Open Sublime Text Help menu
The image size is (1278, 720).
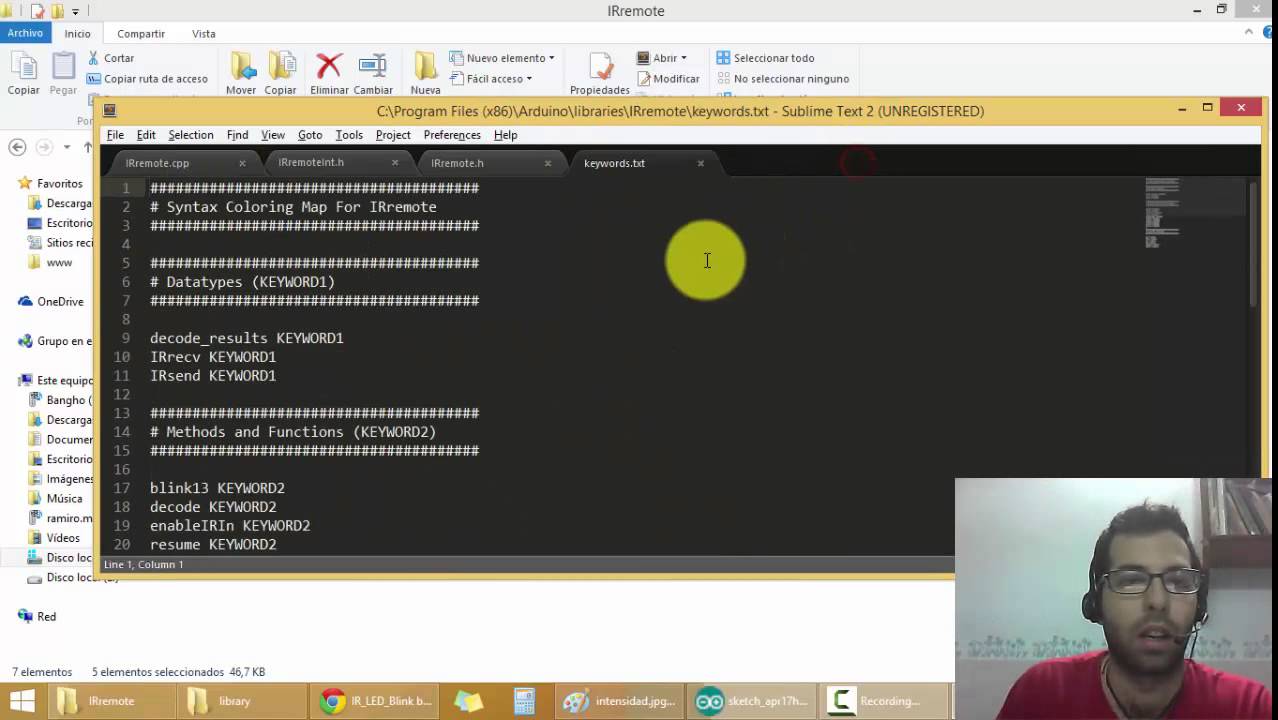[505, 135]
